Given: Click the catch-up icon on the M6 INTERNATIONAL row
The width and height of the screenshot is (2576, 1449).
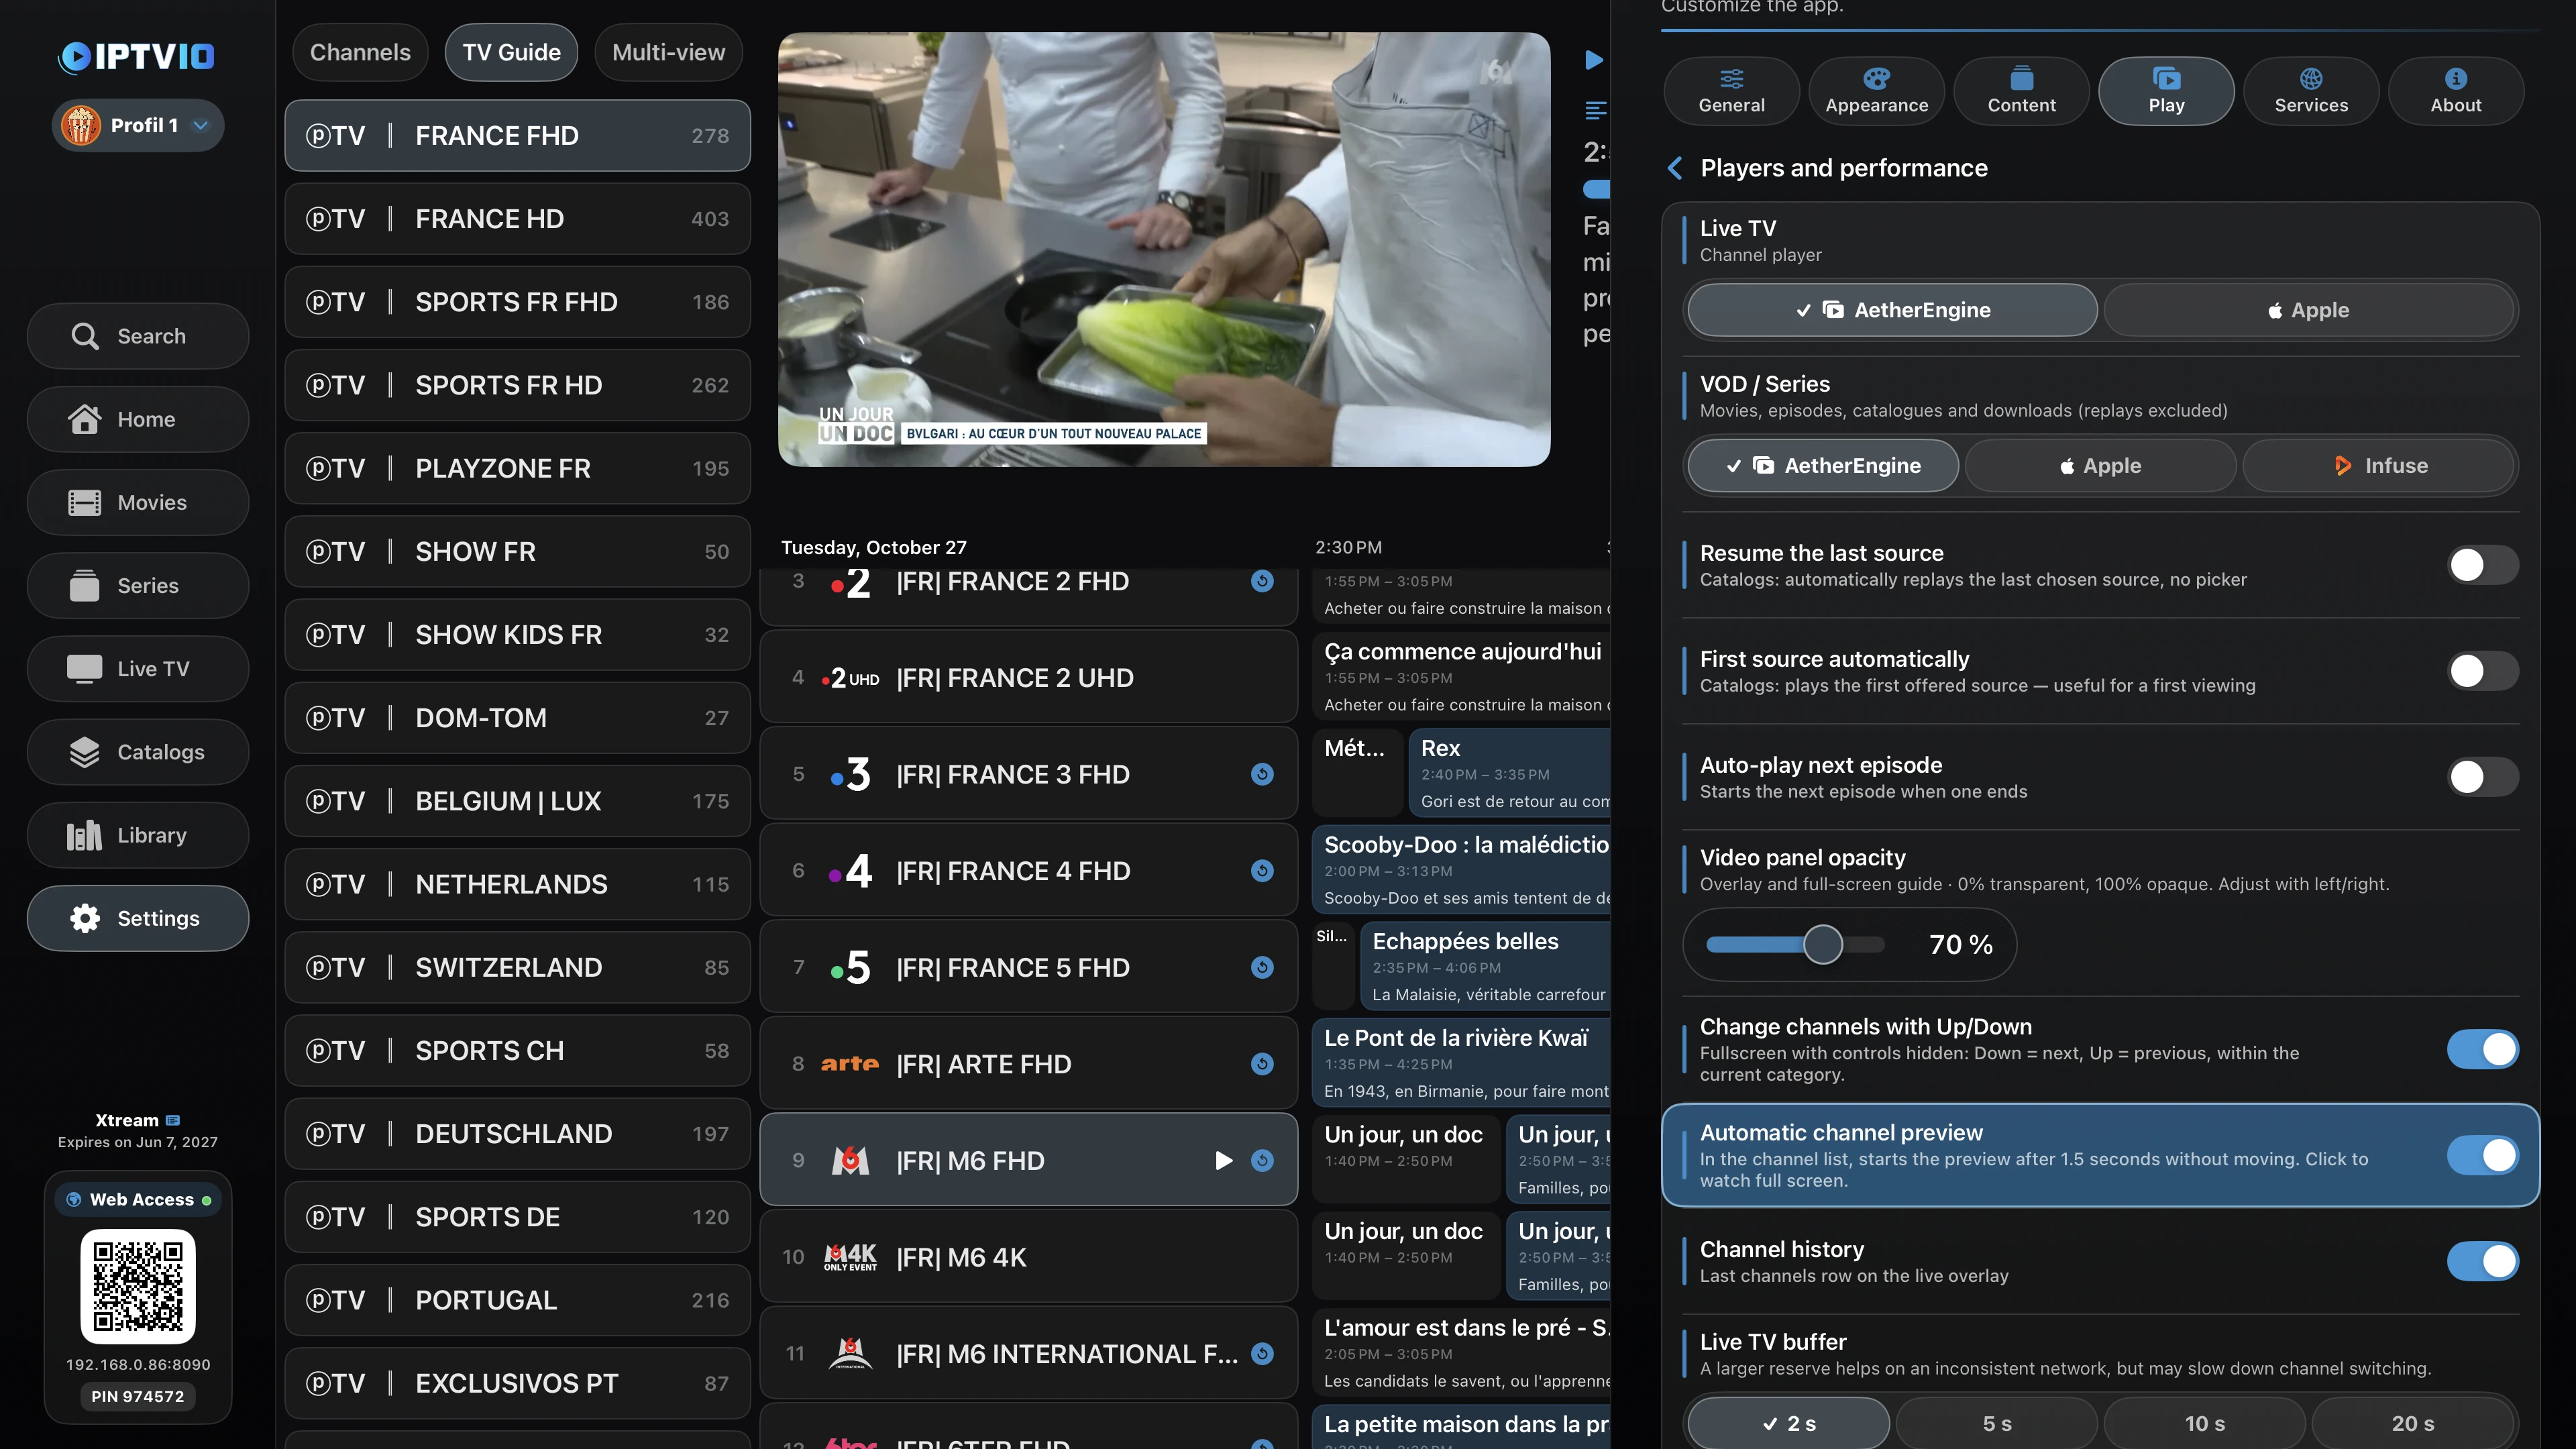Looking at the screenshot, I should [x=1262, y=1353].
